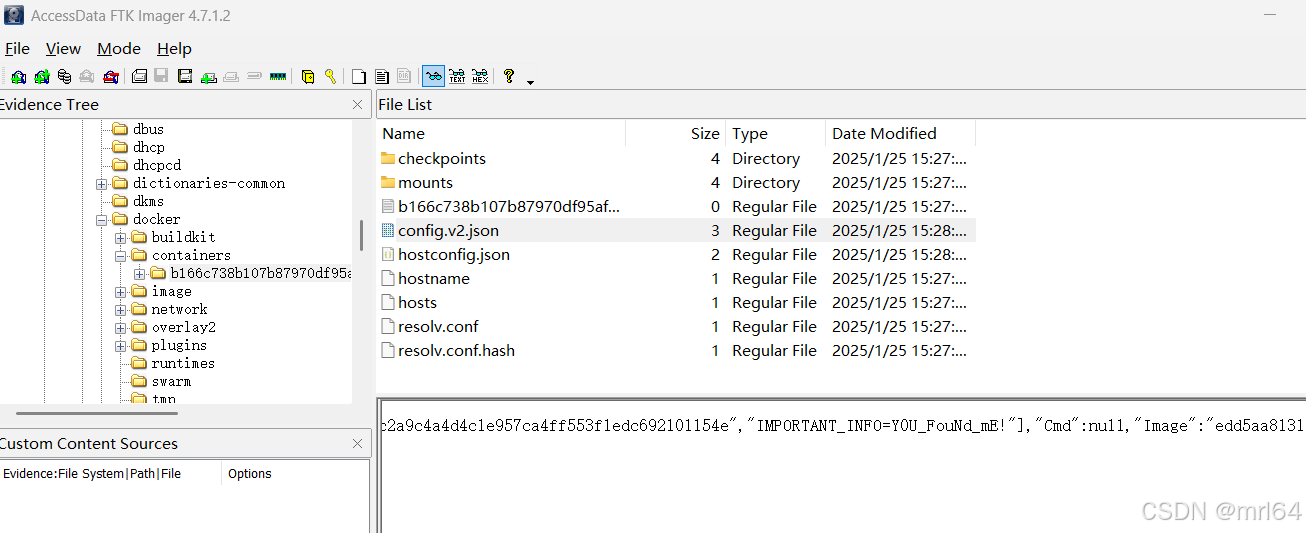Sort file list by Type column
This screenshot has height=533, width=1306.
pos(775,134)
